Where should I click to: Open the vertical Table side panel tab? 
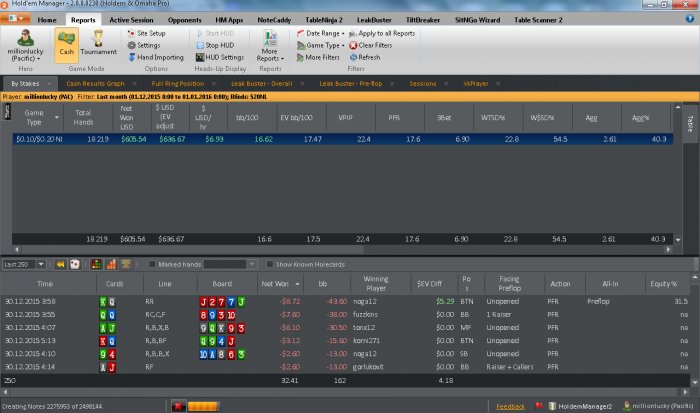pyautogui.click(x=690, y=124)
